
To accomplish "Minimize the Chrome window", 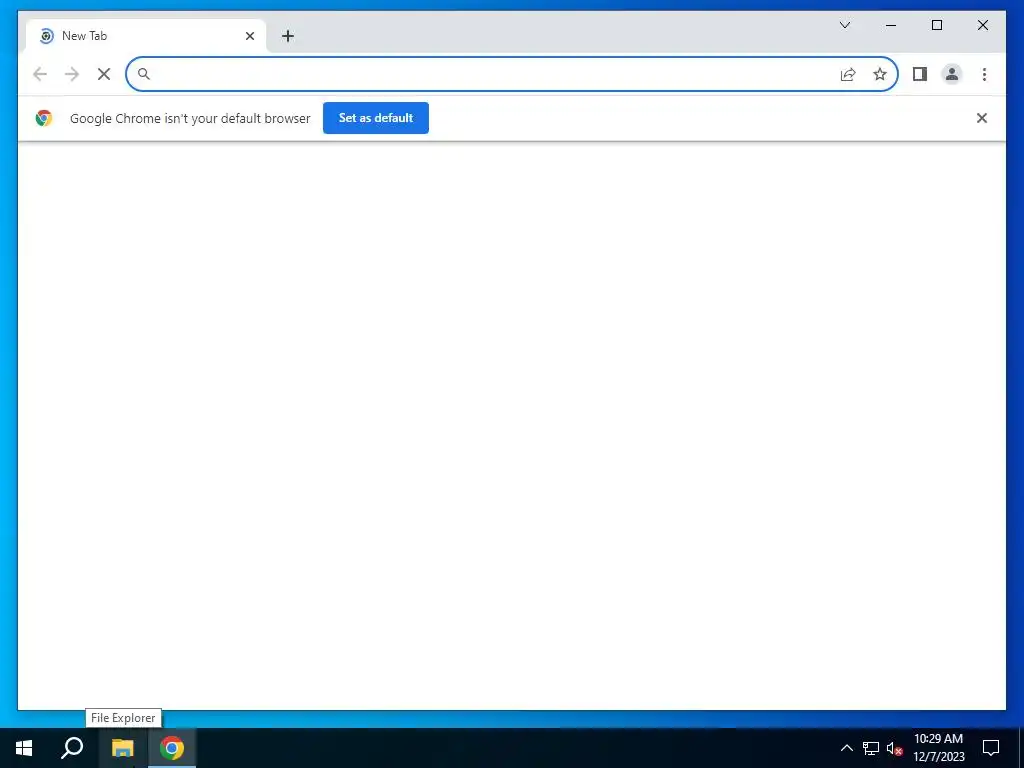I will coord(891,25).
